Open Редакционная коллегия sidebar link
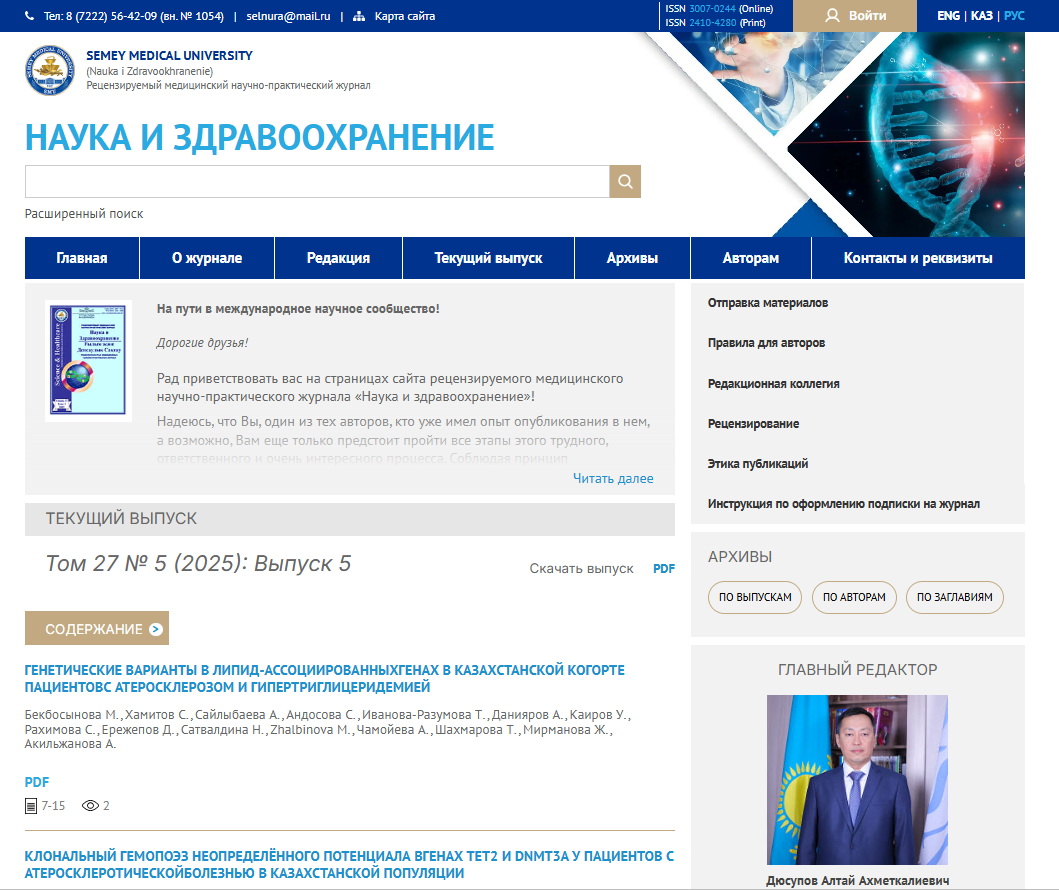Image resolution: width=1059 pixels, height=890 pixels. tap(773, 384)
